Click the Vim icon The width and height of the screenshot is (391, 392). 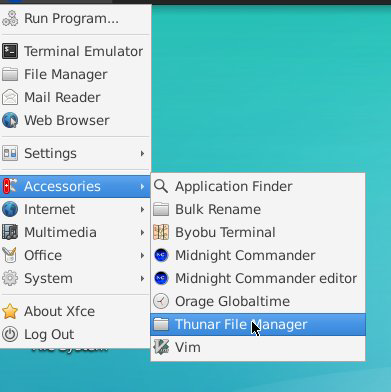click(x=161, y=347)
